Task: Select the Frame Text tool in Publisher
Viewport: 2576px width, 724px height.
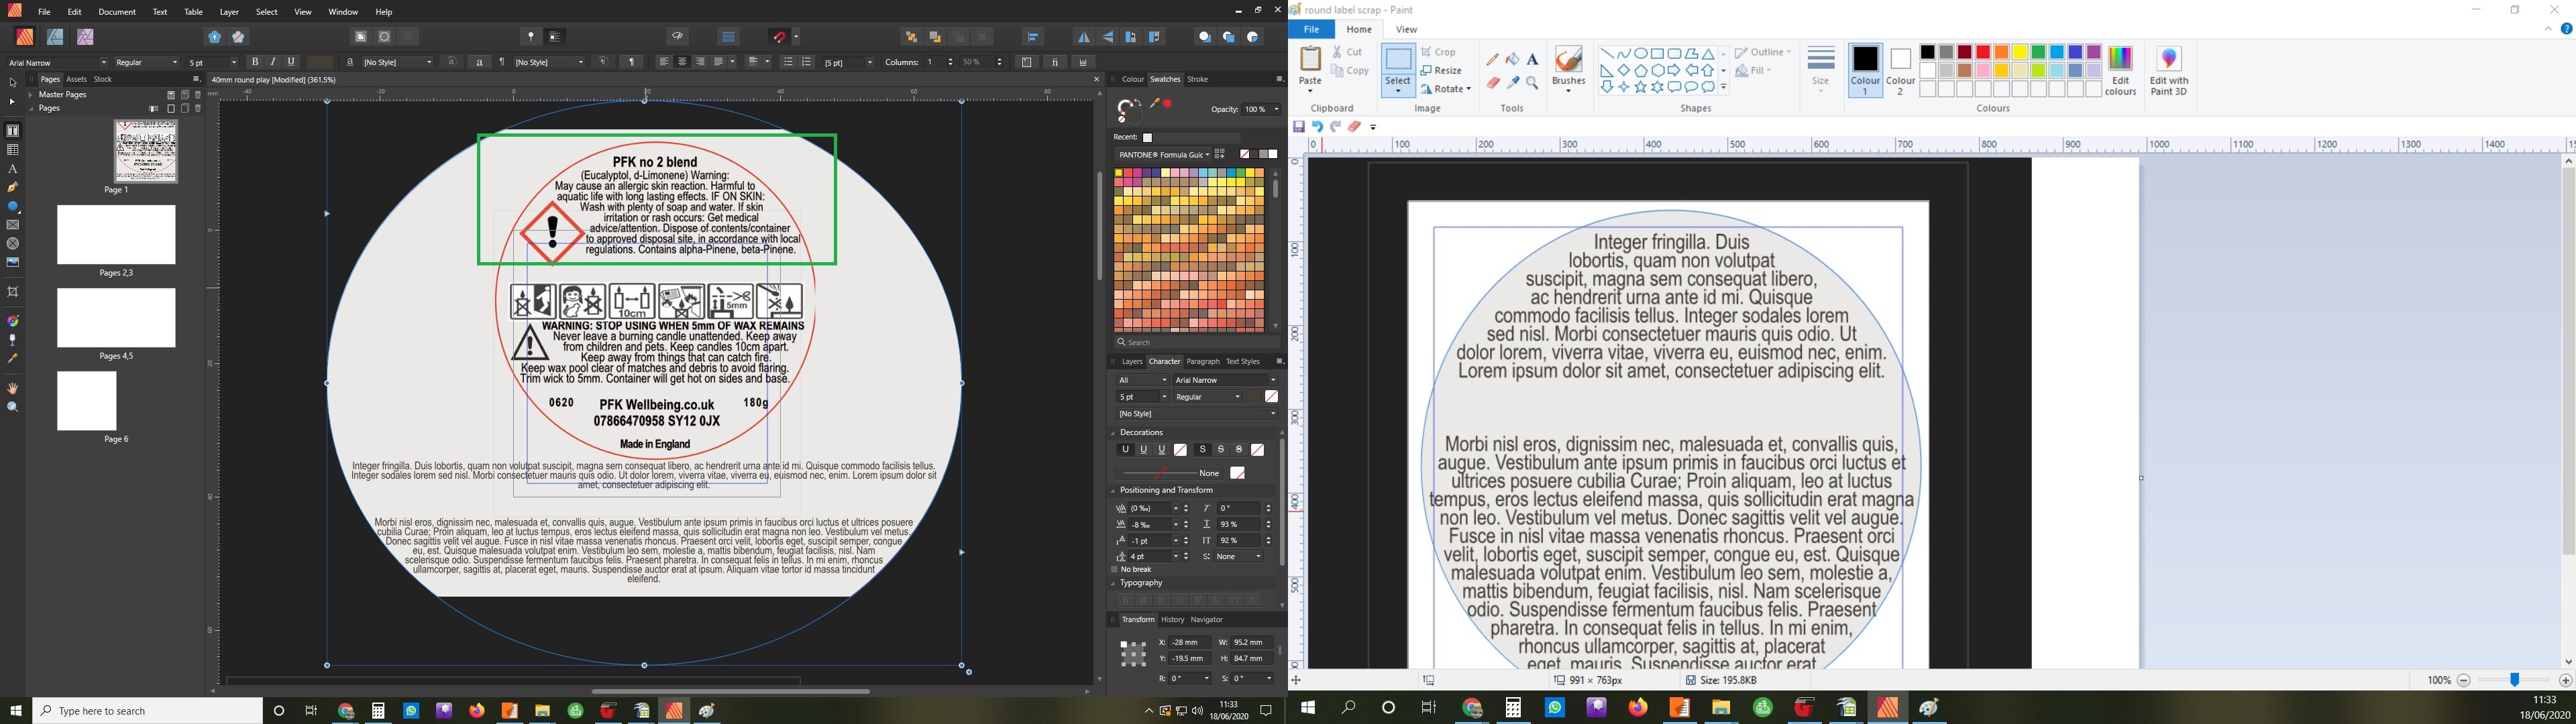Action: [13, 131]
